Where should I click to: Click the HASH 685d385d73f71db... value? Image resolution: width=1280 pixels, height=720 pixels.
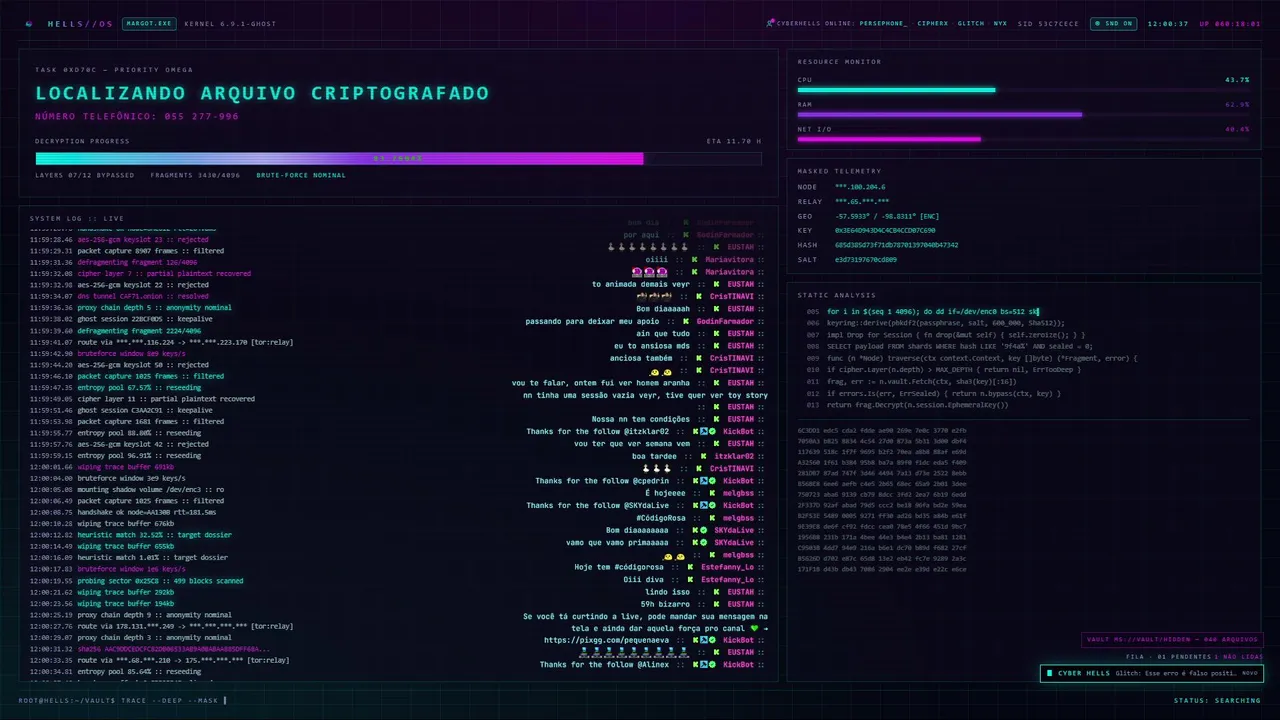[x=896, y=245]
